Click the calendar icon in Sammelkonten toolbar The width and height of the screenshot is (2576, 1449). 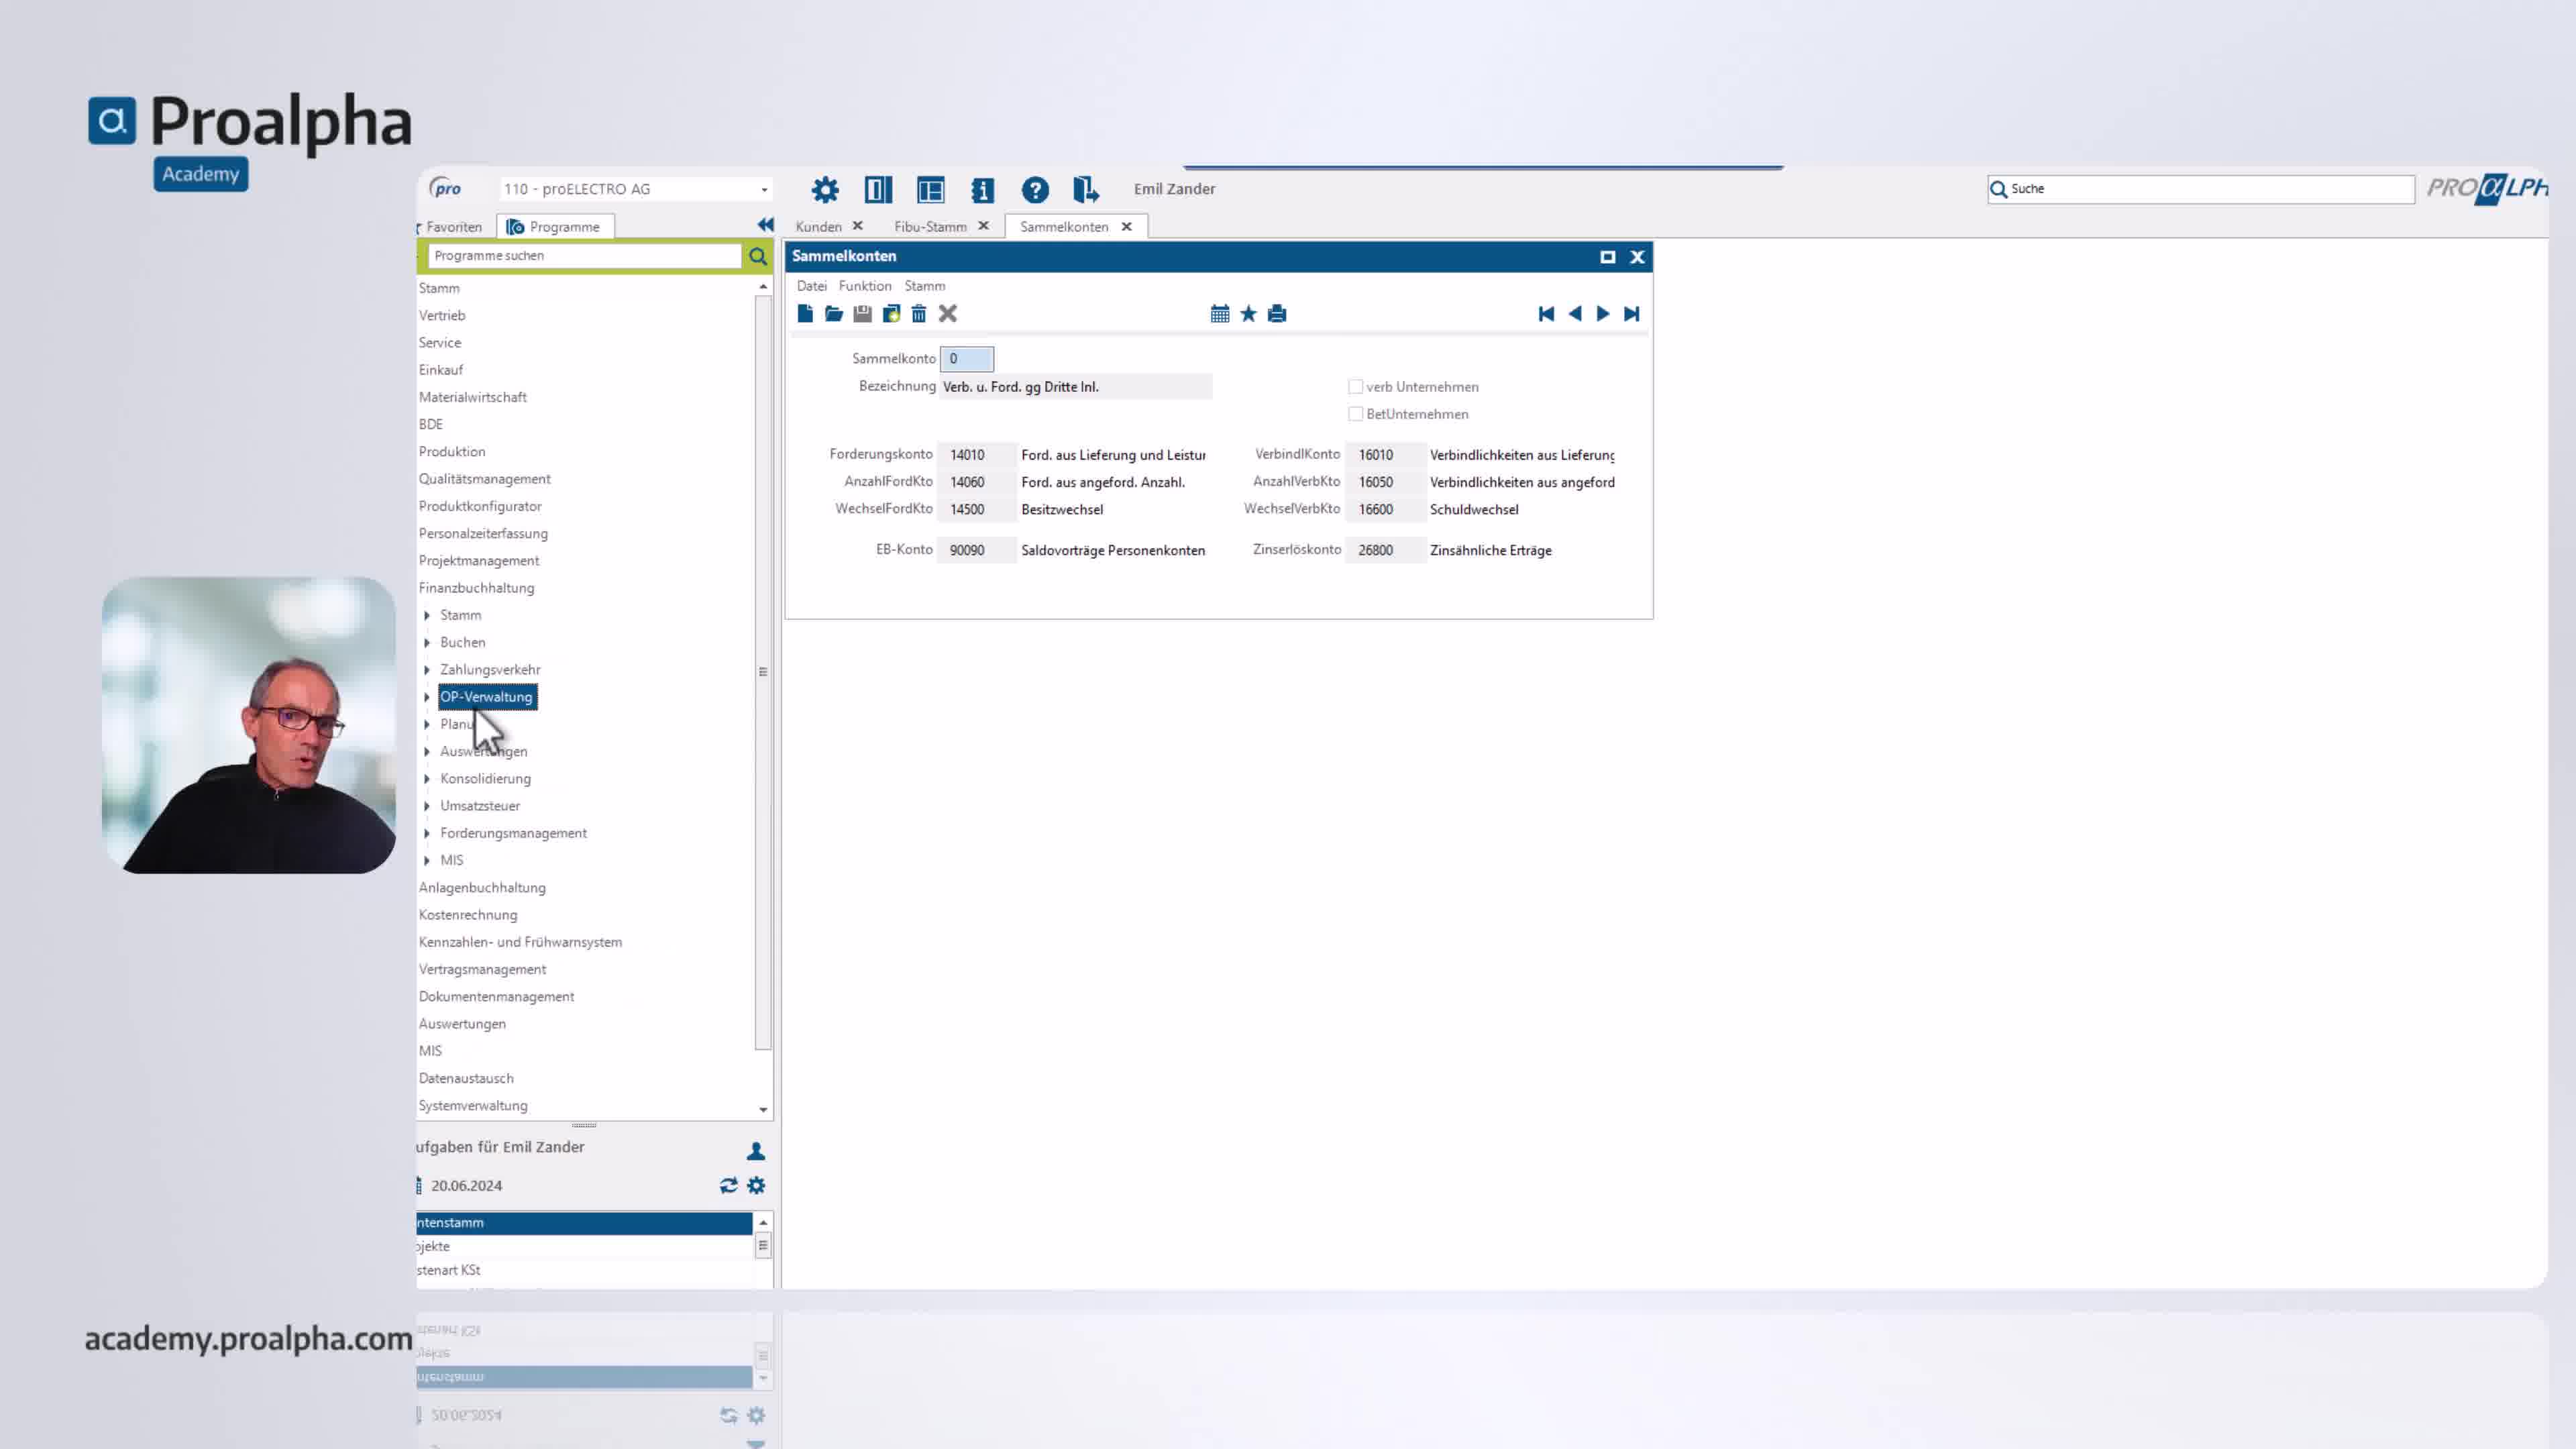pyautogui.click(x=1220, y=314)
